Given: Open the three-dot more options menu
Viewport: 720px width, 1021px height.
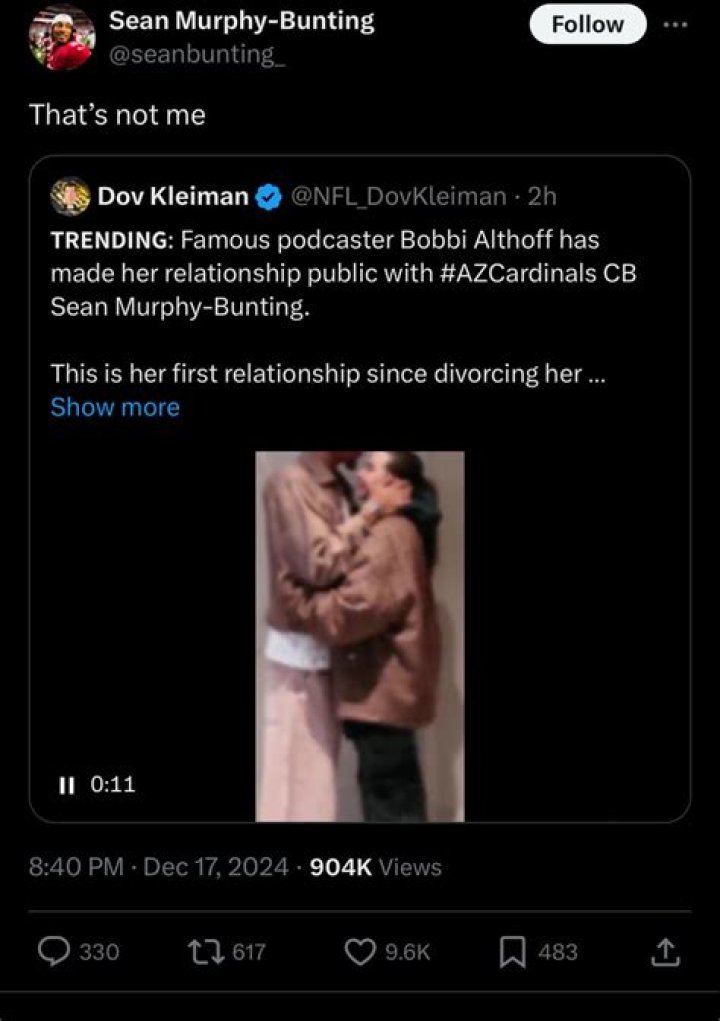Looking at the screenshot, I should click(x=677, y=24).
